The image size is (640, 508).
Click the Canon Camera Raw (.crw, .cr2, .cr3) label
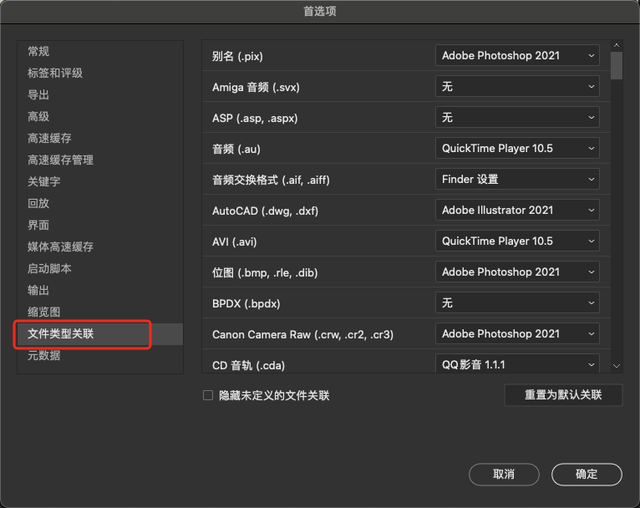[303, 335]
